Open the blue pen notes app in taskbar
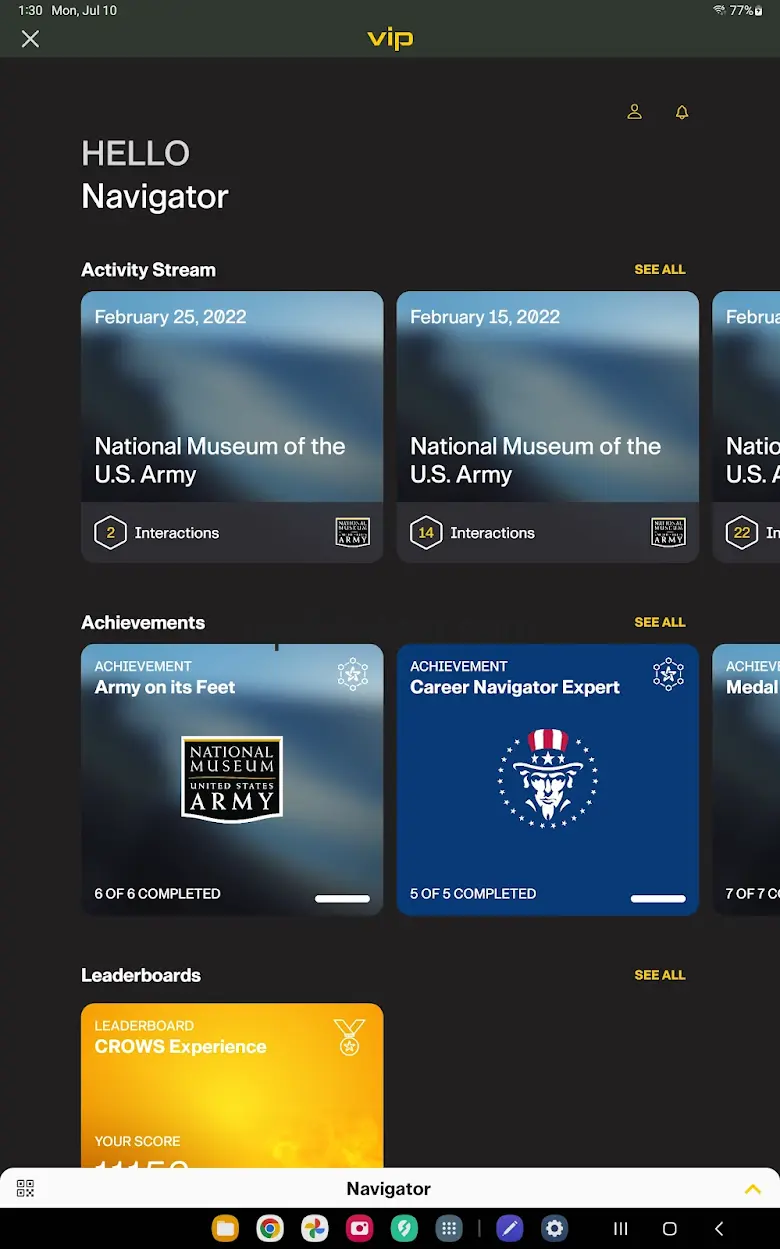Viewport: 780px width, 1249px height. (510, 1229)
